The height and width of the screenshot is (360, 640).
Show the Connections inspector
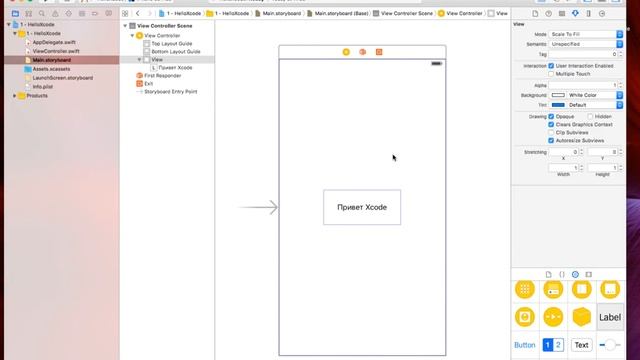(602, 13)
